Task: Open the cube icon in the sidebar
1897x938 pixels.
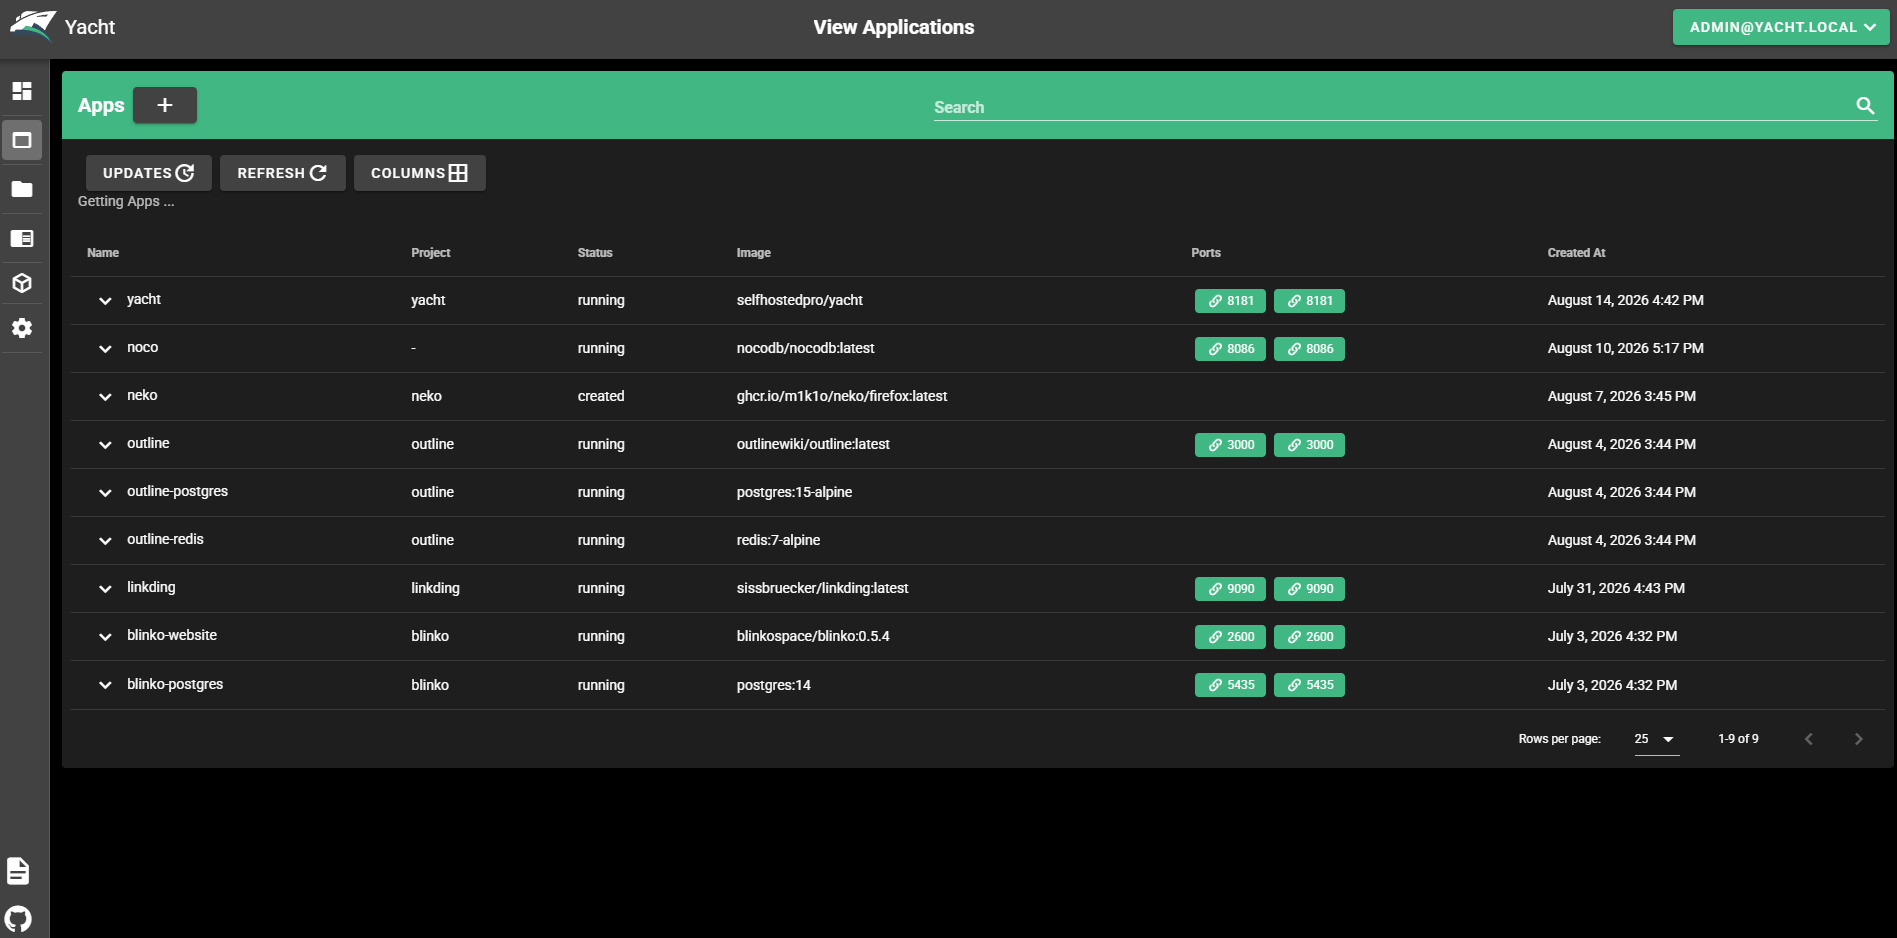Action: [22, 283]
